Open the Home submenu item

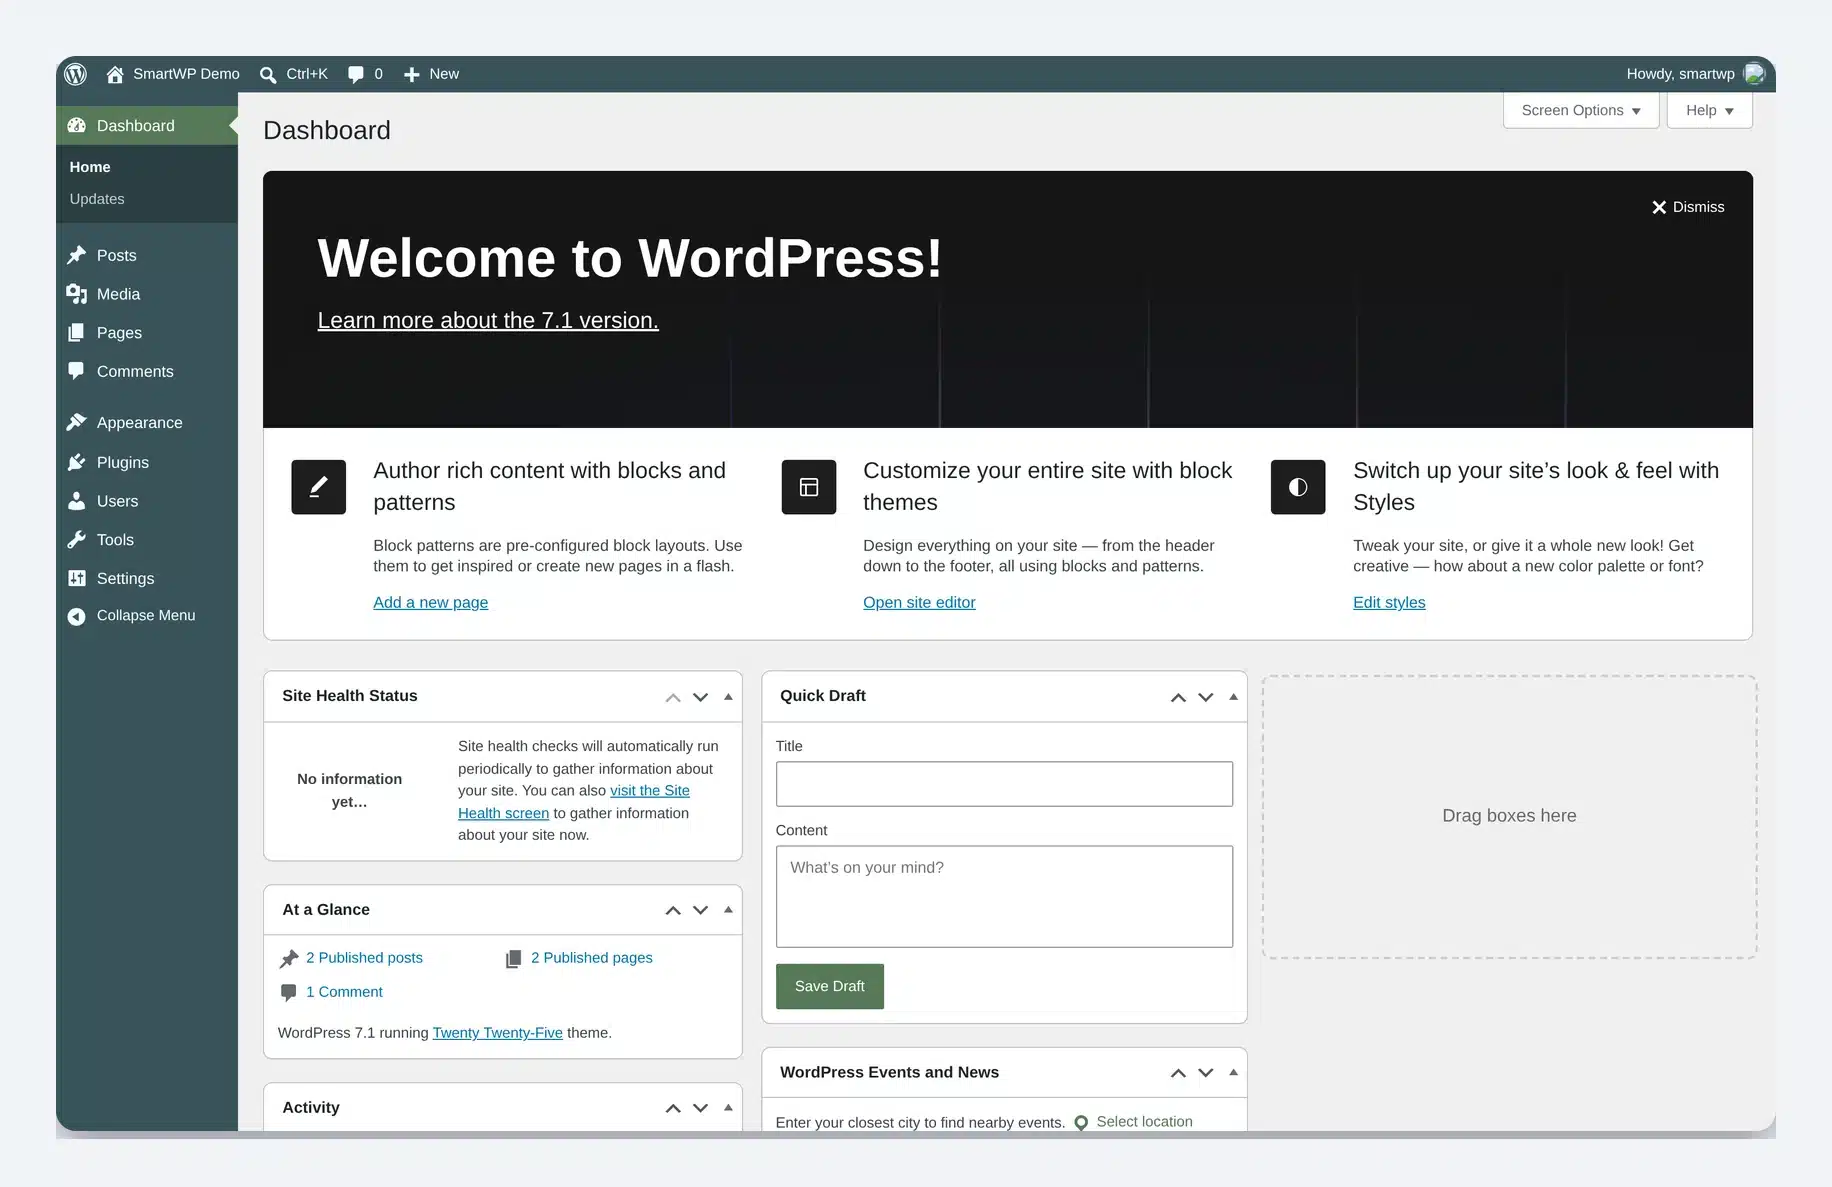click(90, 167)
